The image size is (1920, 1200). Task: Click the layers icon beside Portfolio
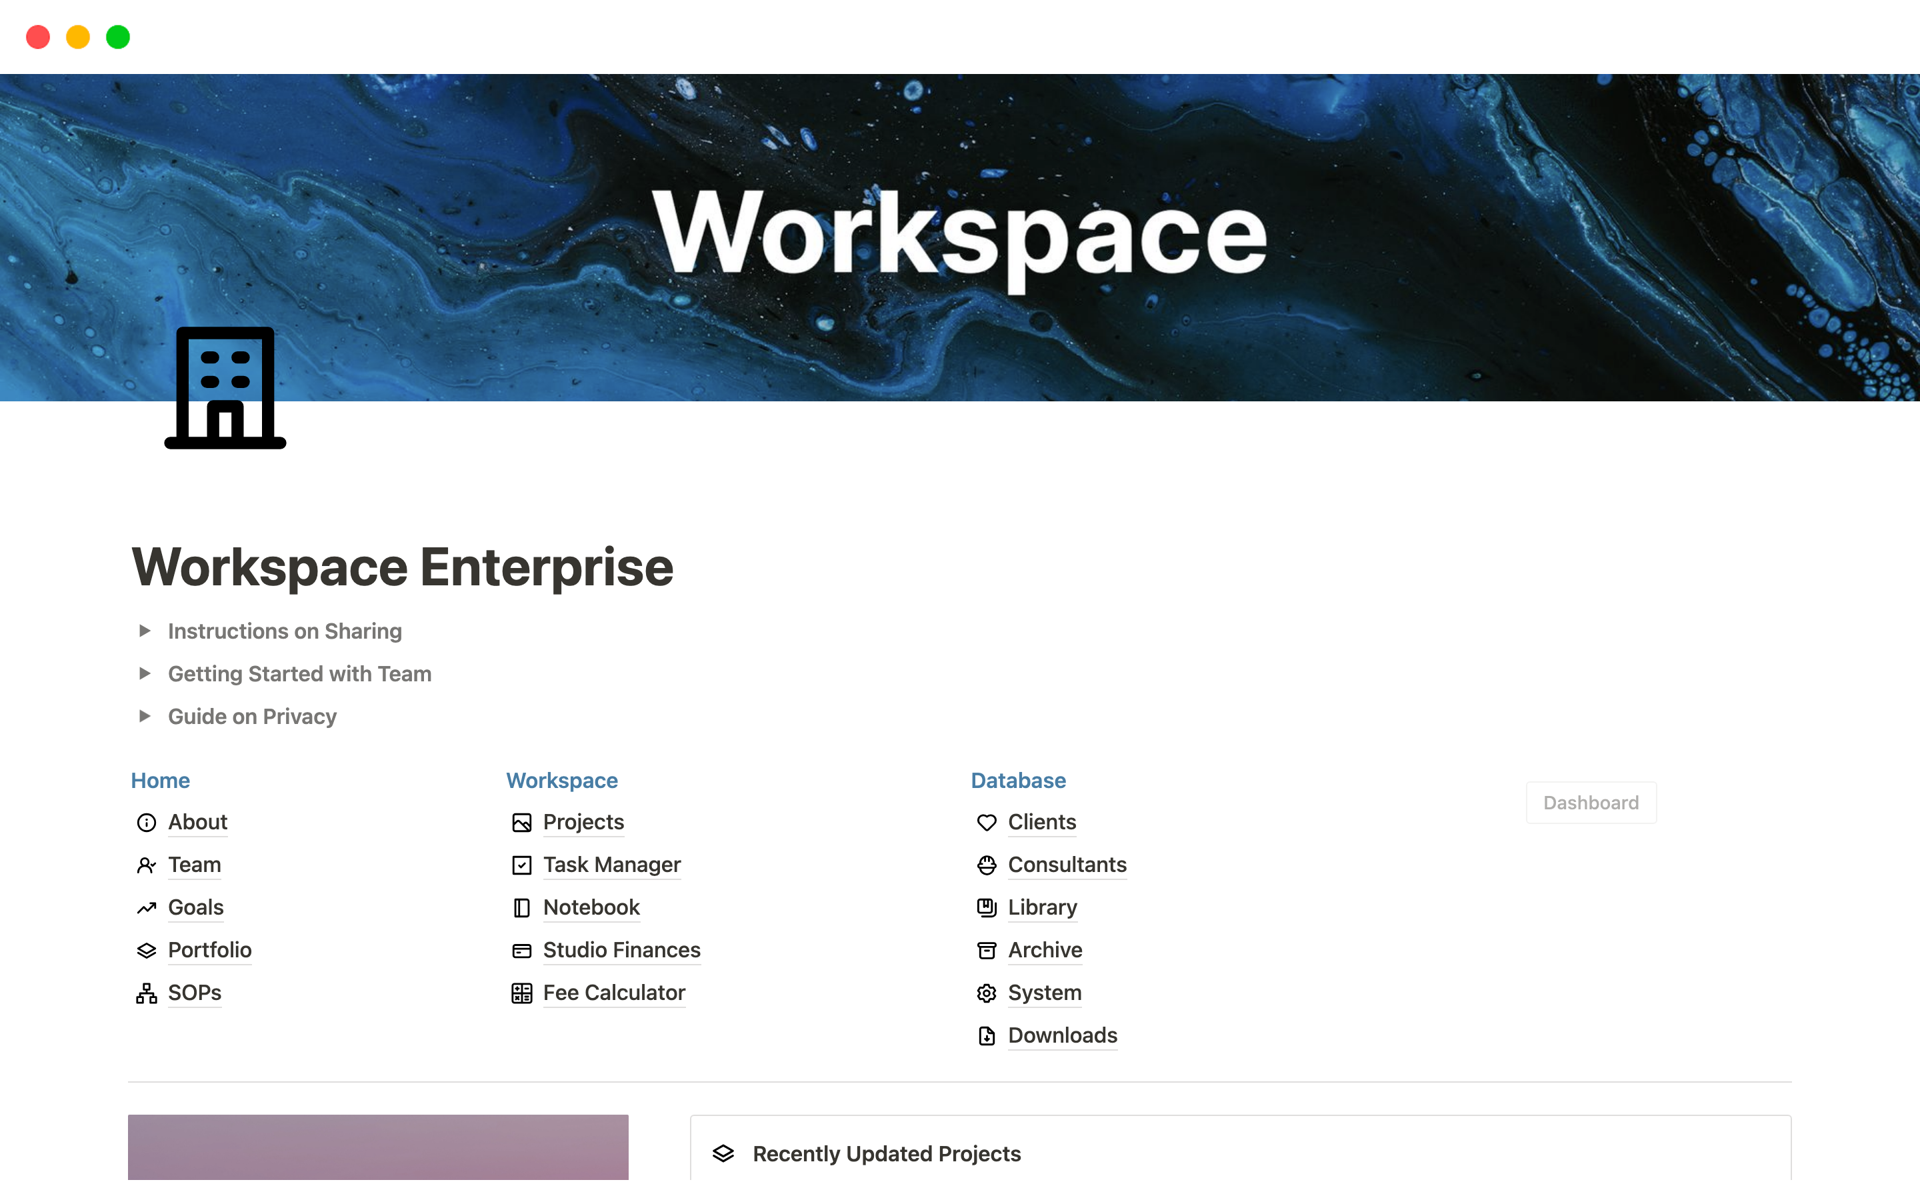[146, 950]
